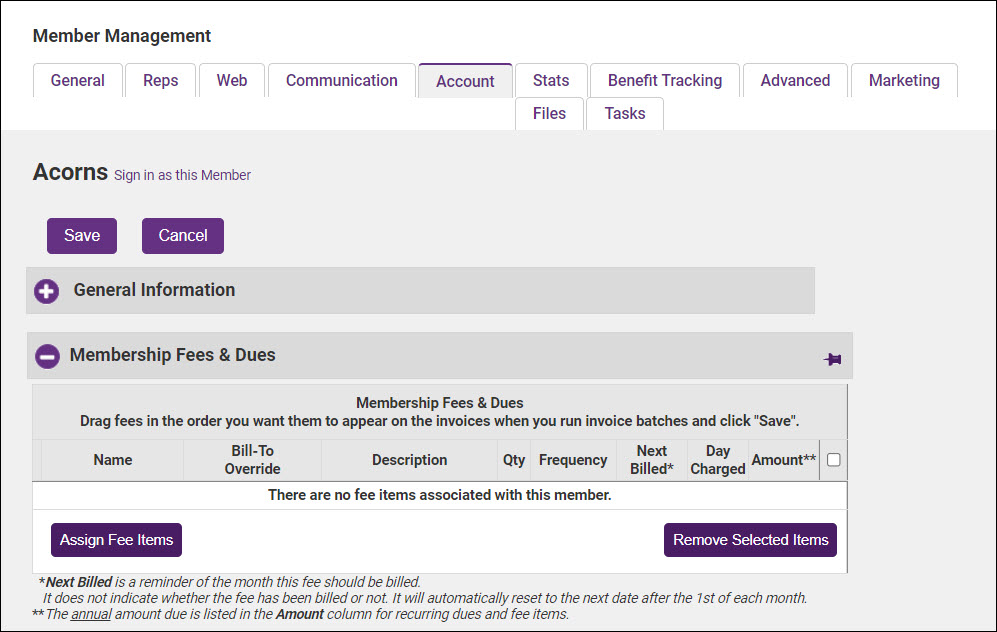
Task: Open the General tab
Action: tap(78, 81)
